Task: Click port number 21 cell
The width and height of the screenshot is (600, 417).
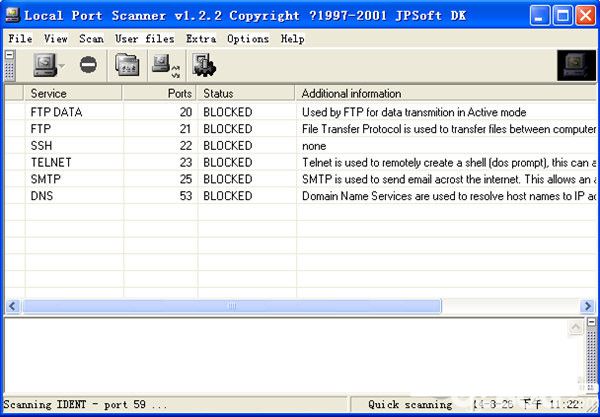Action: 186,129
